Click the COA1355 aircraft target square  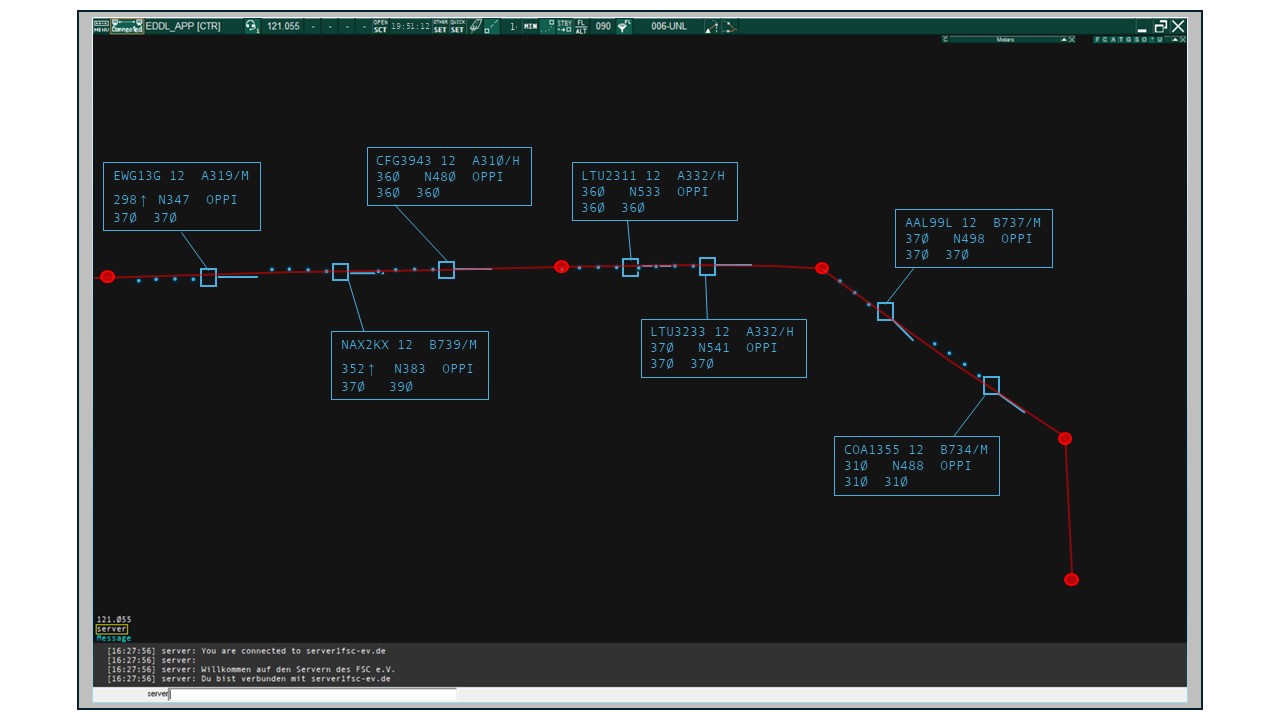coord(991,385)
